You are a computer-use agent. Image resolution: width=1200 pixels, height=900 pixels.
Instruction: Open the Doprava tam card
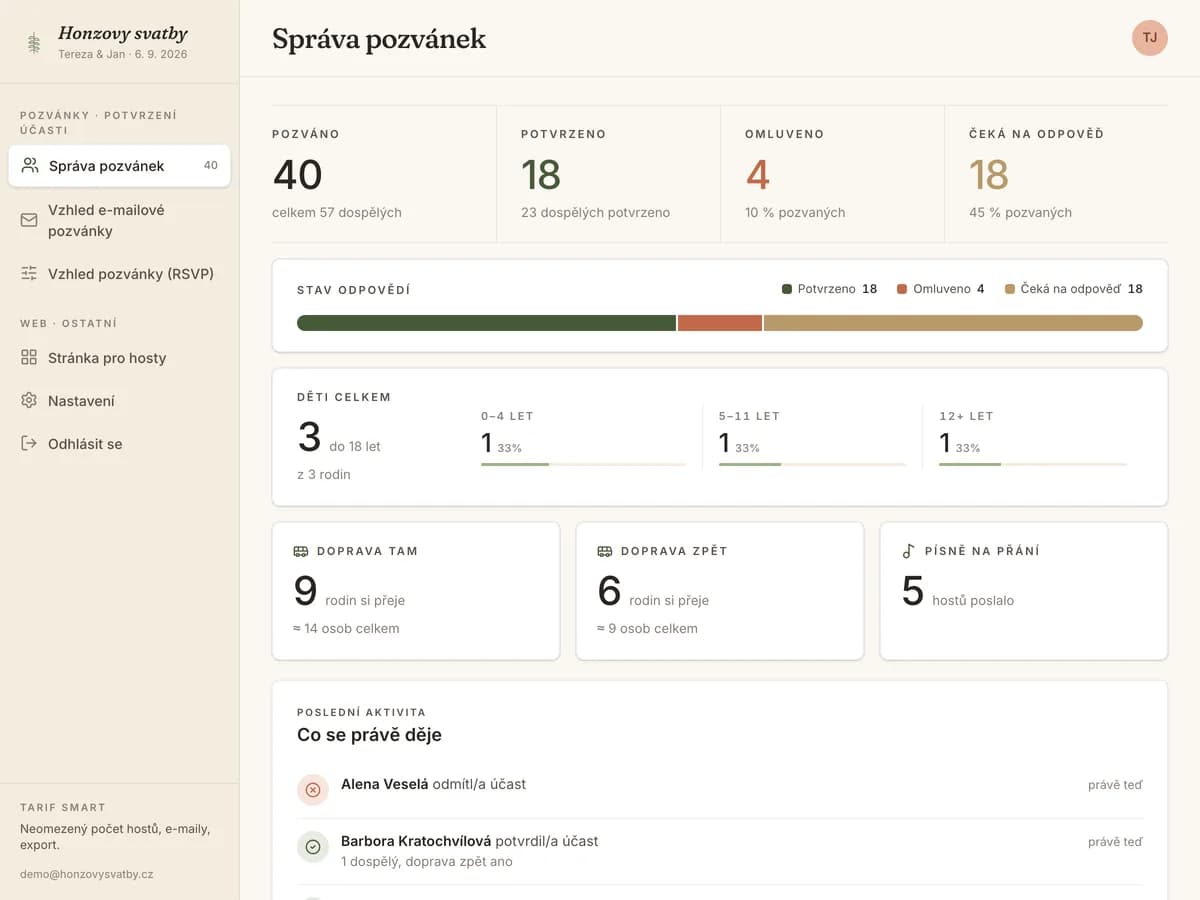pos(416,591)
